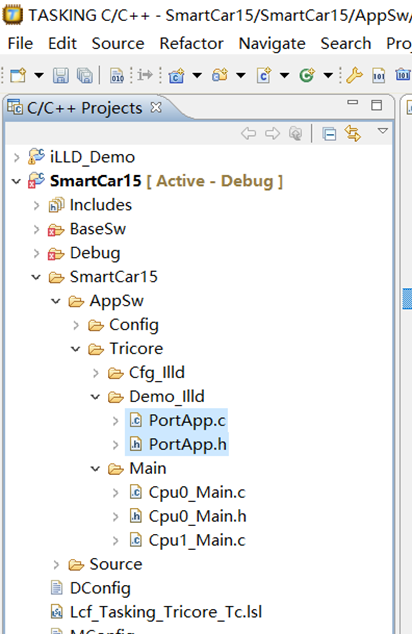Viewport: 412px width, 634px height.
Task: Select the Cpu1_Main.c file
Action: click(x=197, y=540)
